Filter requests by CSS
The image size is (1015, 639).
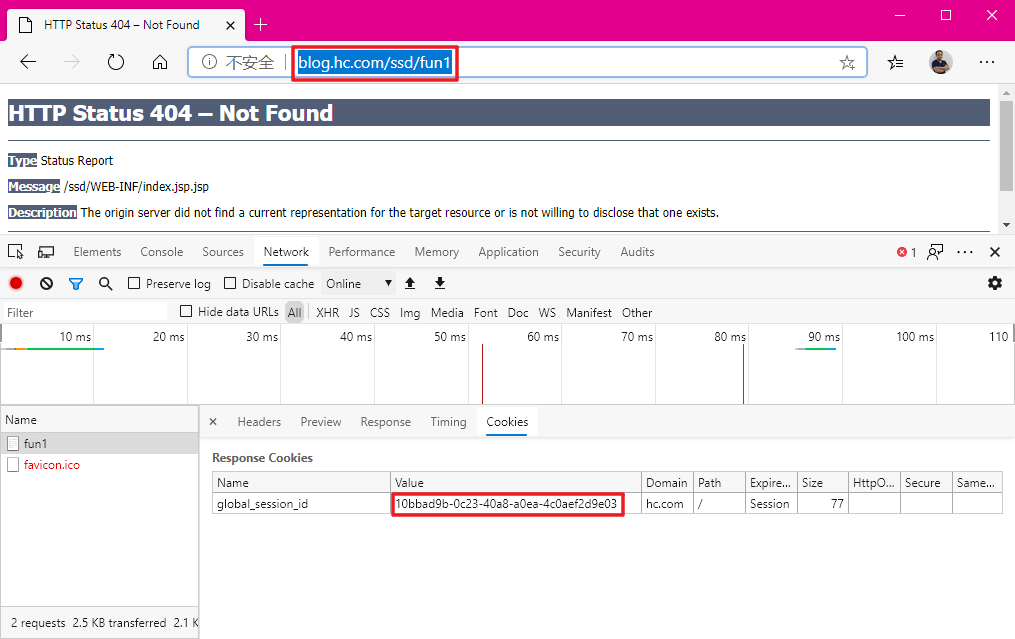379,313
